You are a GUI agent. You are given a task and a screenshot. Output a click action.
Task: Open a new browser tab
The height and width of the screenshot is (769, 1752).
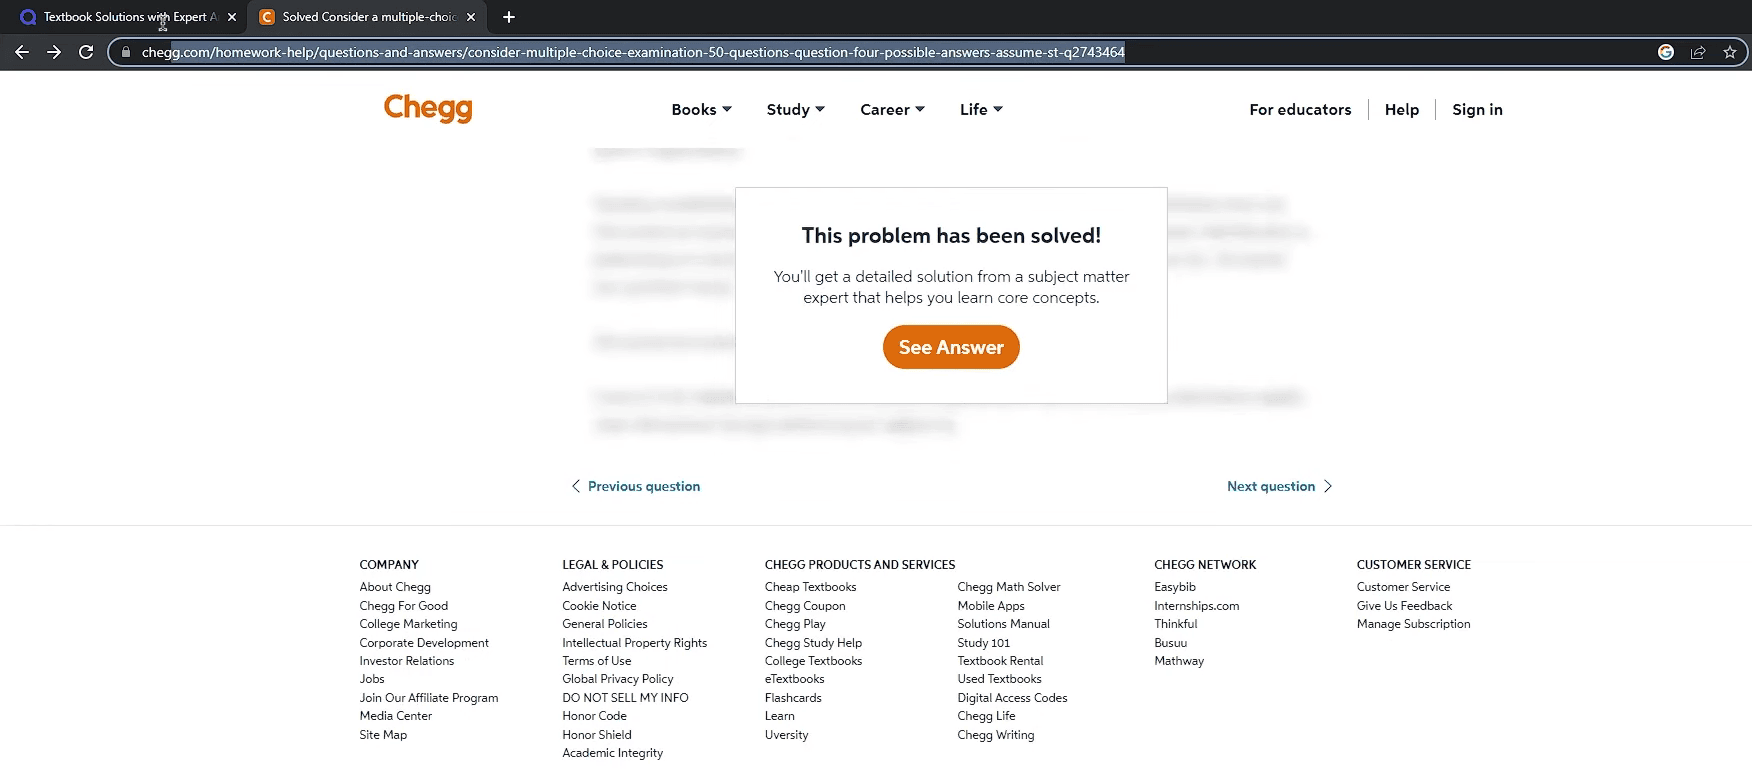pos(508,17)
